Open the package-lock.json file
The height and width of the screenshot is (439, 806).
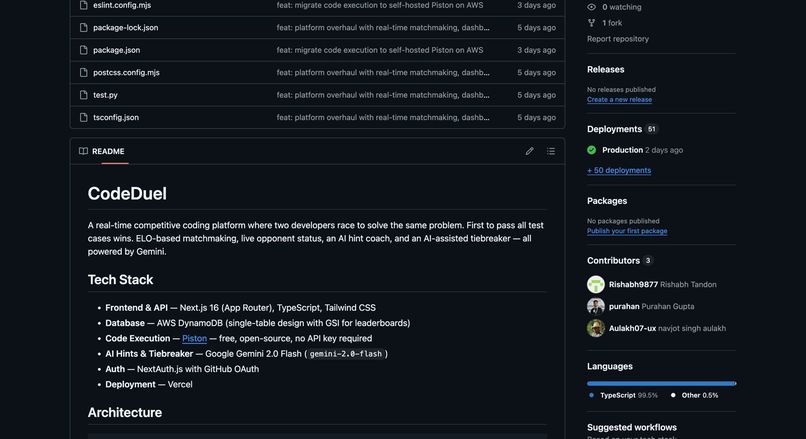click(125, 28)
